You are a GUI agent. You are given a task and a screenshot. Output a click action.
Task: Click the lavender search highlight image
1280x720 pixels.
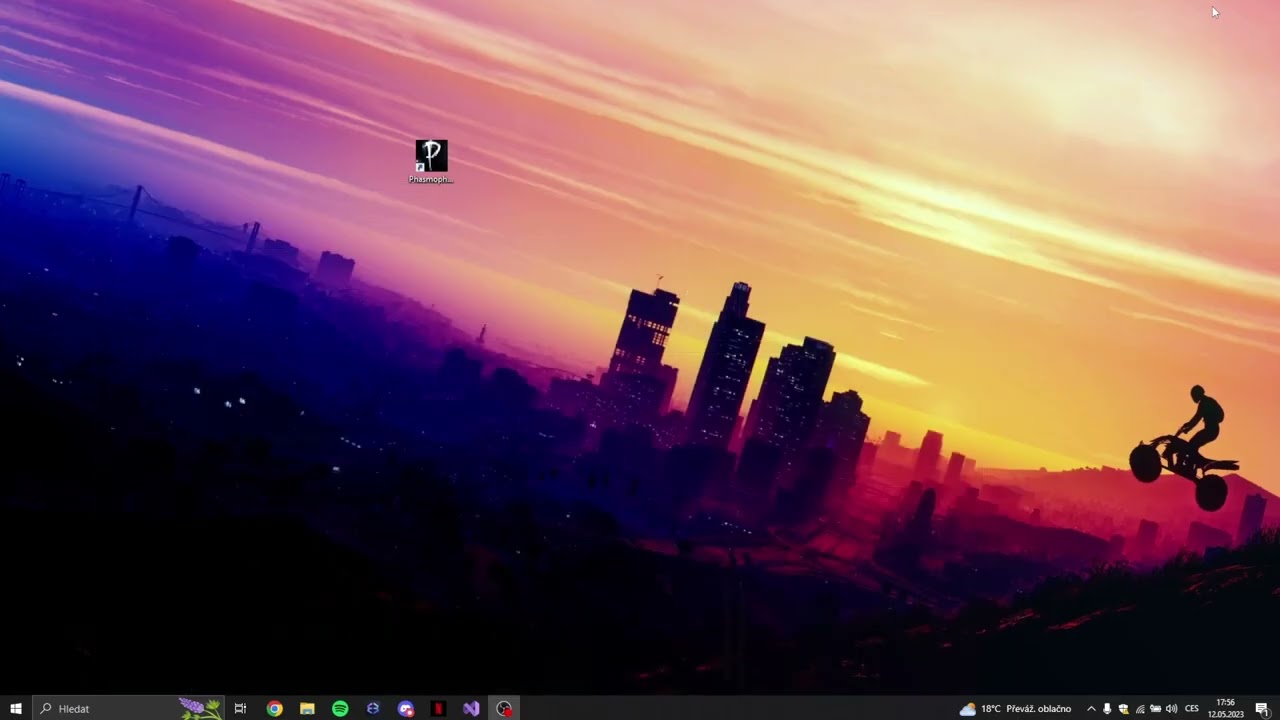(200, 708)
